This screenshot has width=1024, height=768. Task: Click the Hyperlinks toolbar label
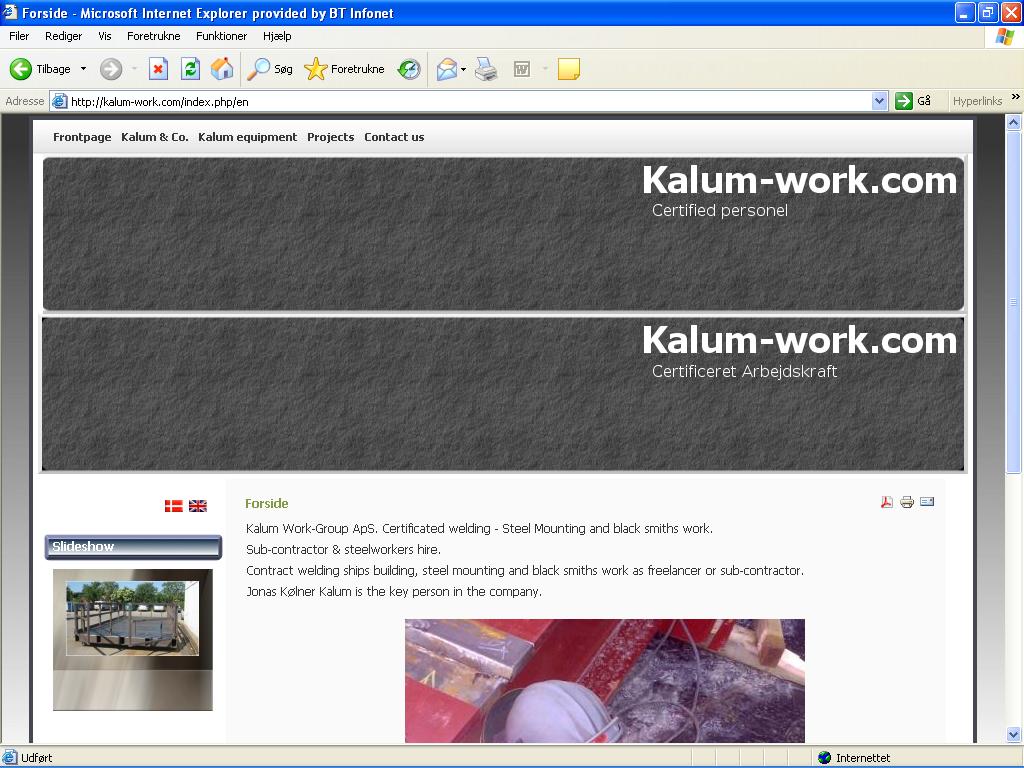[977, 101]
